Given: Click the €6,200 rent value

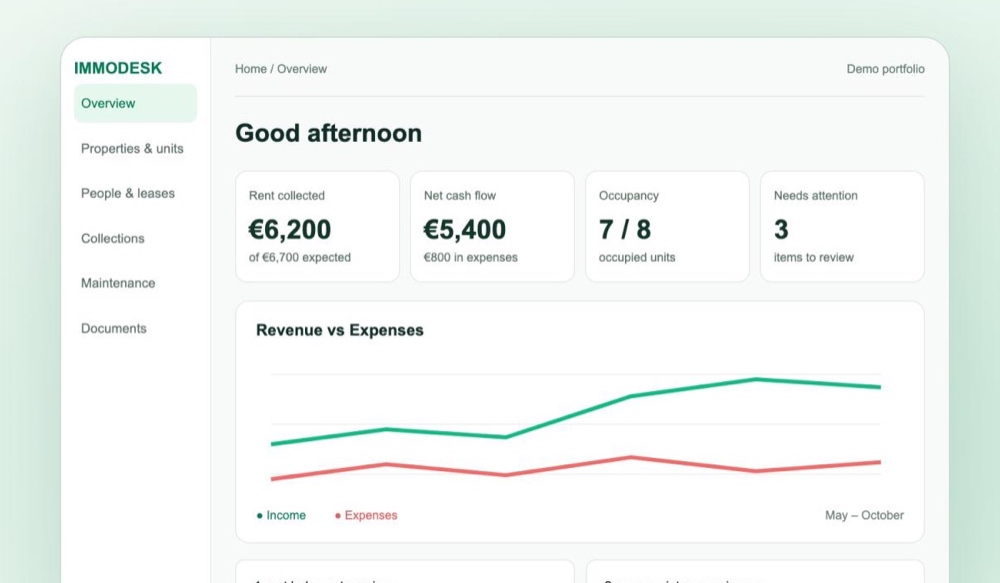Looking at the screenshot, I should [290, 230].
